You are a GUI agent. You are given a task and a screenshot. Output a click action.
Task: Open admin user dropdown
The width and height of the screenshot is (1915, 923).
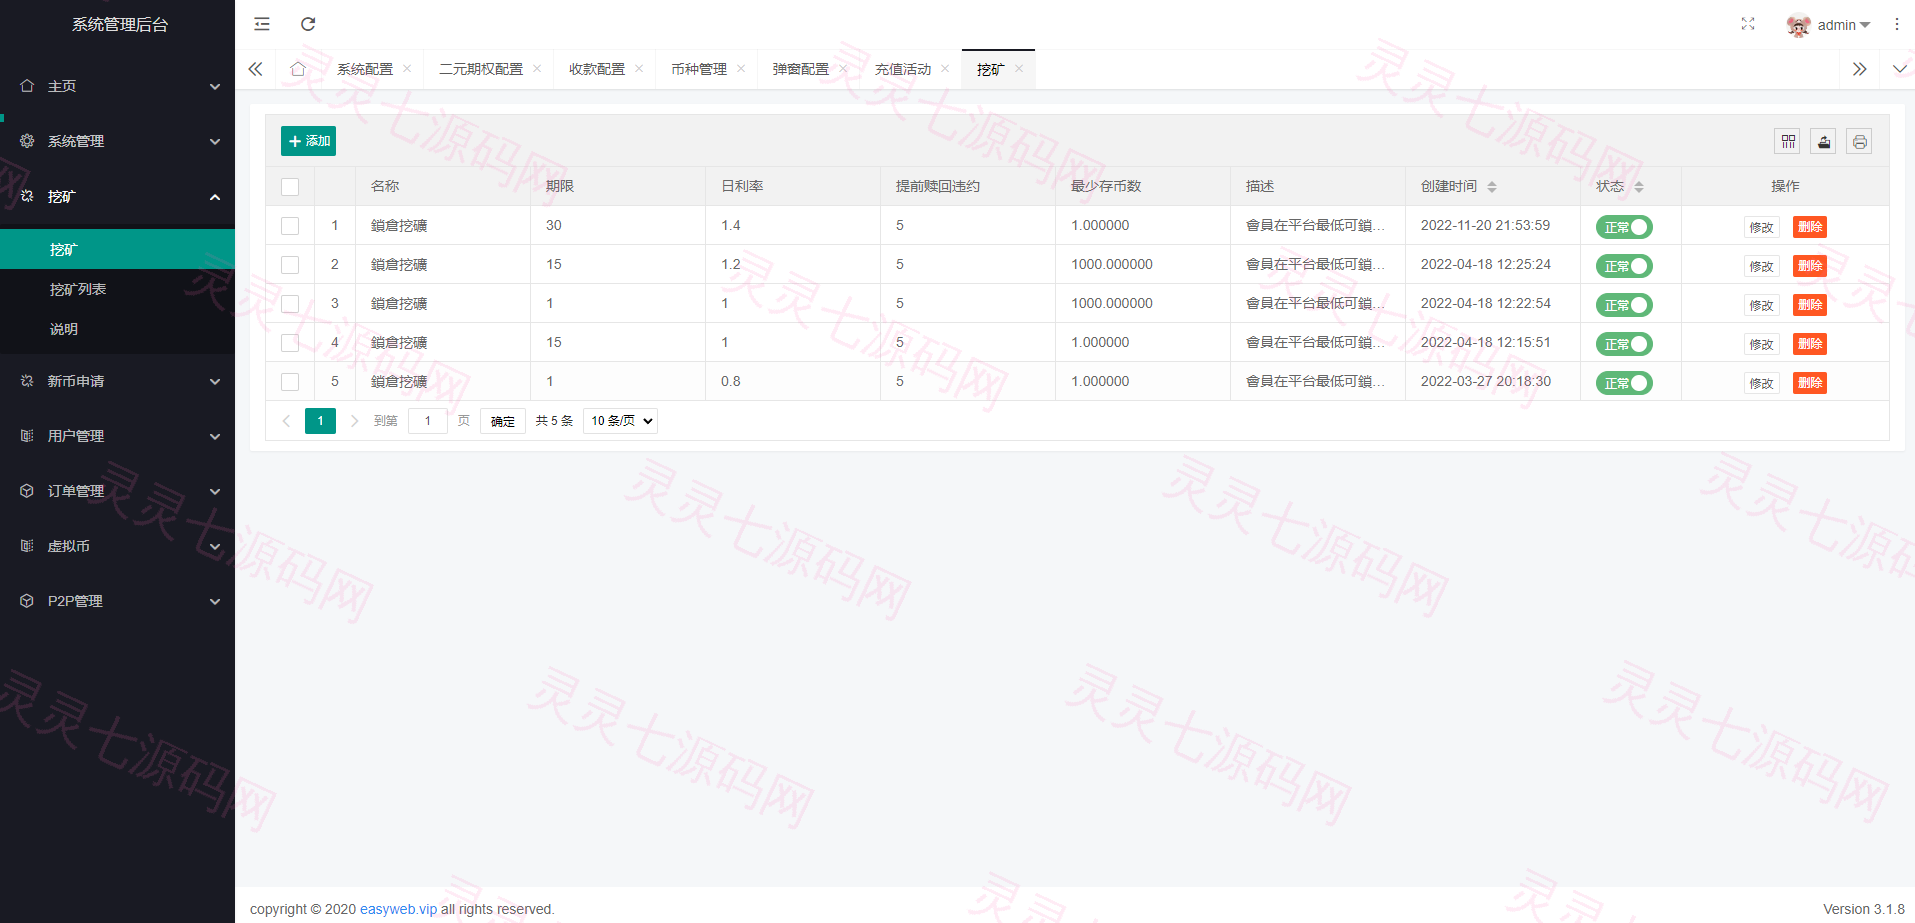1829,25
